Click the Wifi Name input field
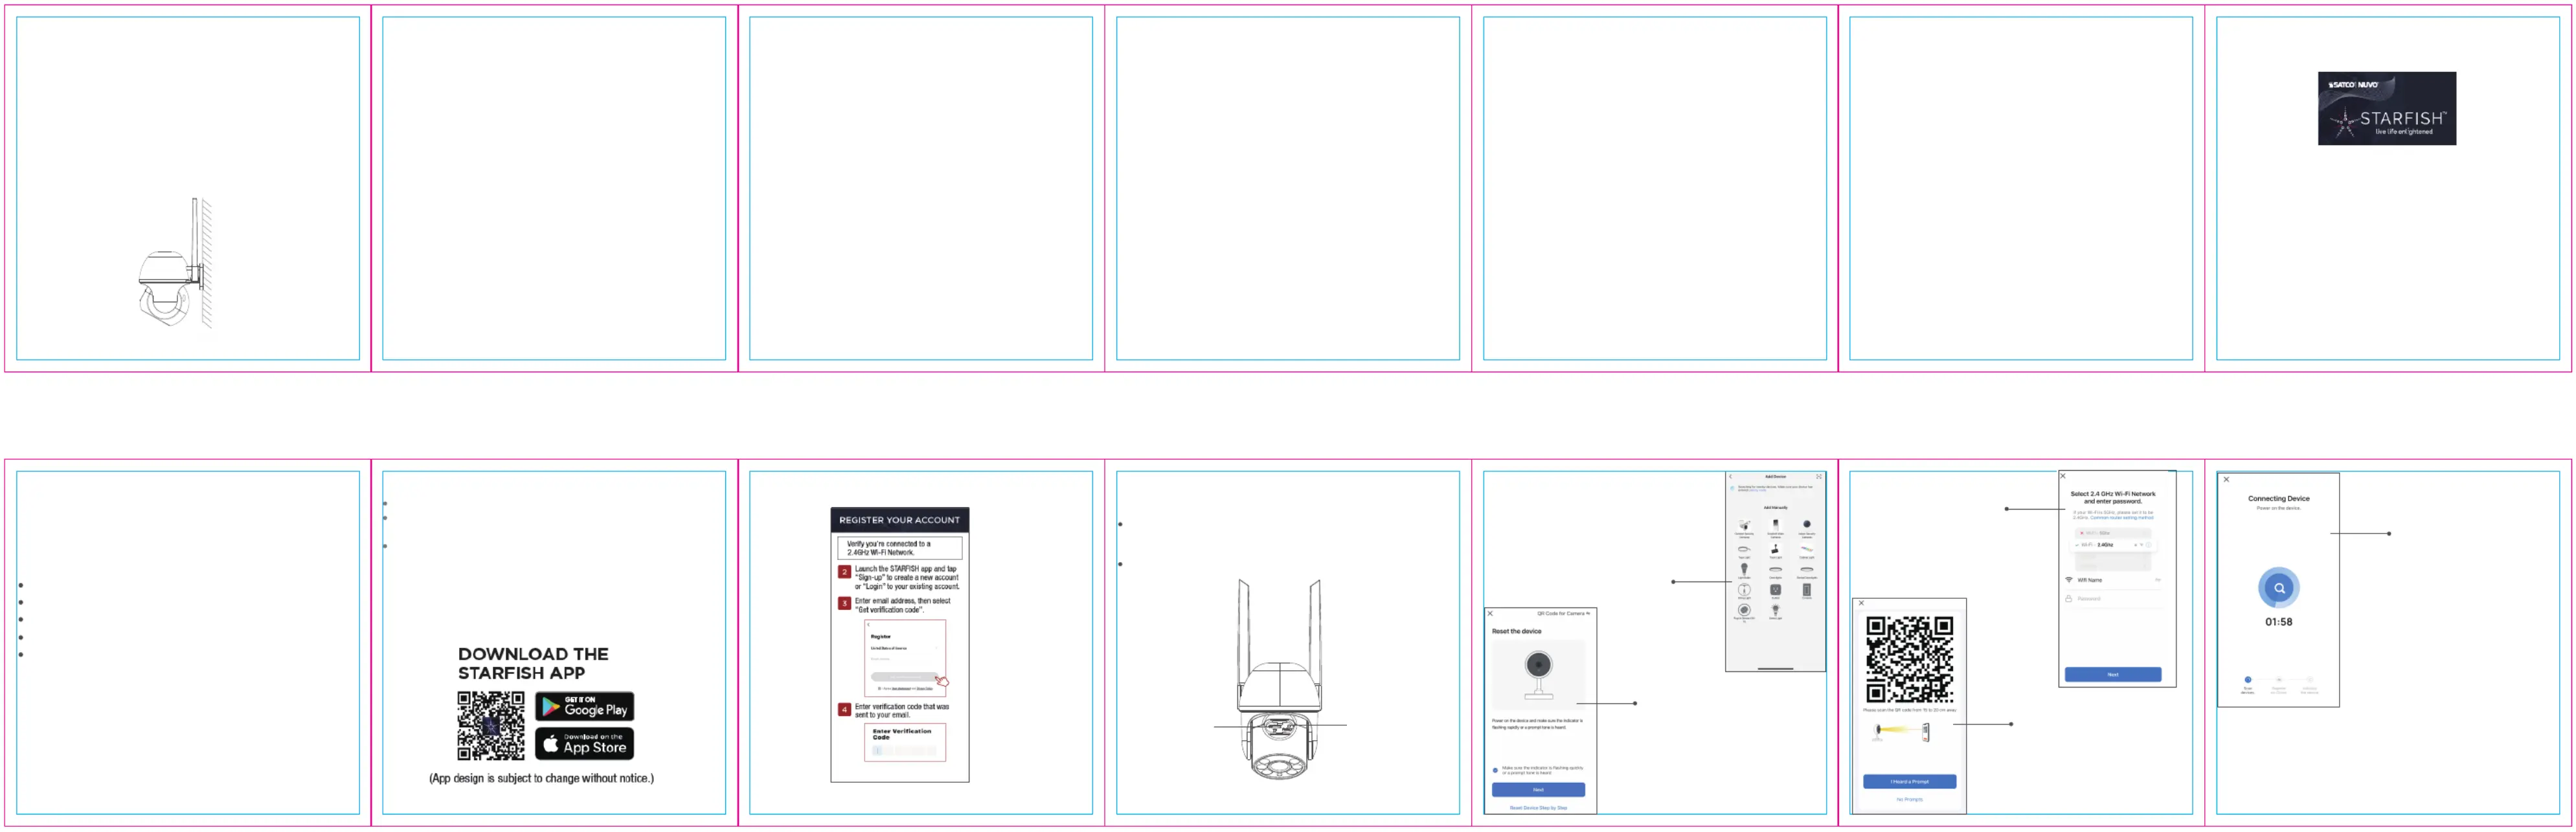 [x=2112, y=580]
